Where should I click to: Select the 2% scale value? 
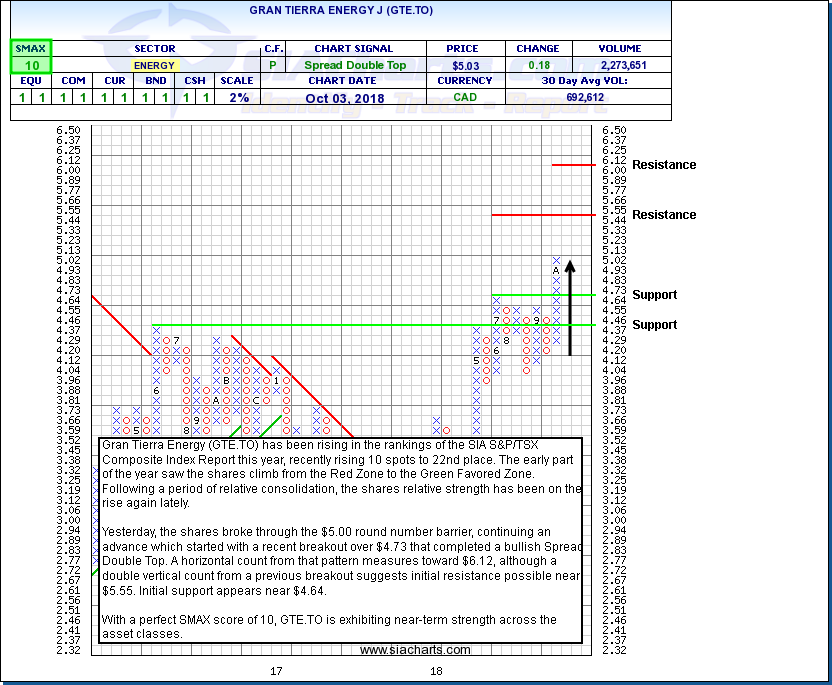coord(236,97)
